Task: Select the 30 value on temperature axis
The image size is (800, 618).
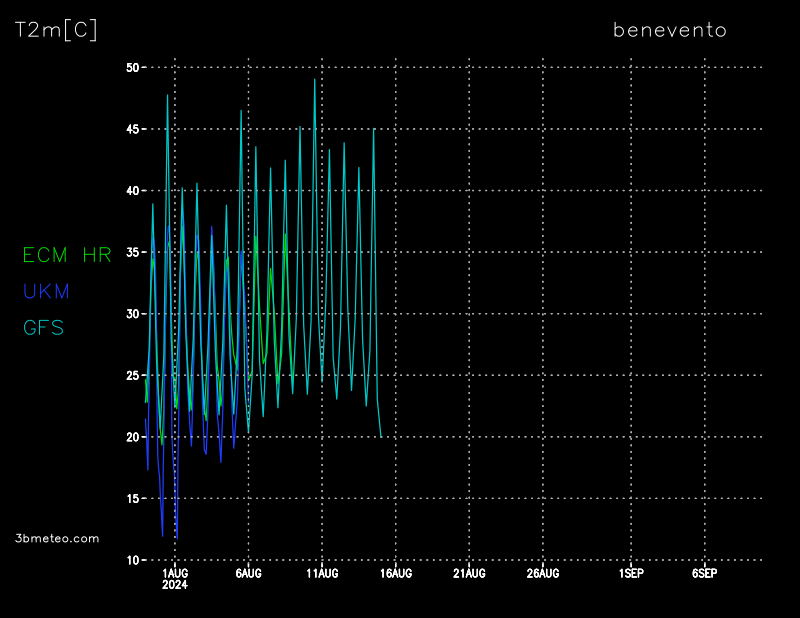Action: (132, 314)
